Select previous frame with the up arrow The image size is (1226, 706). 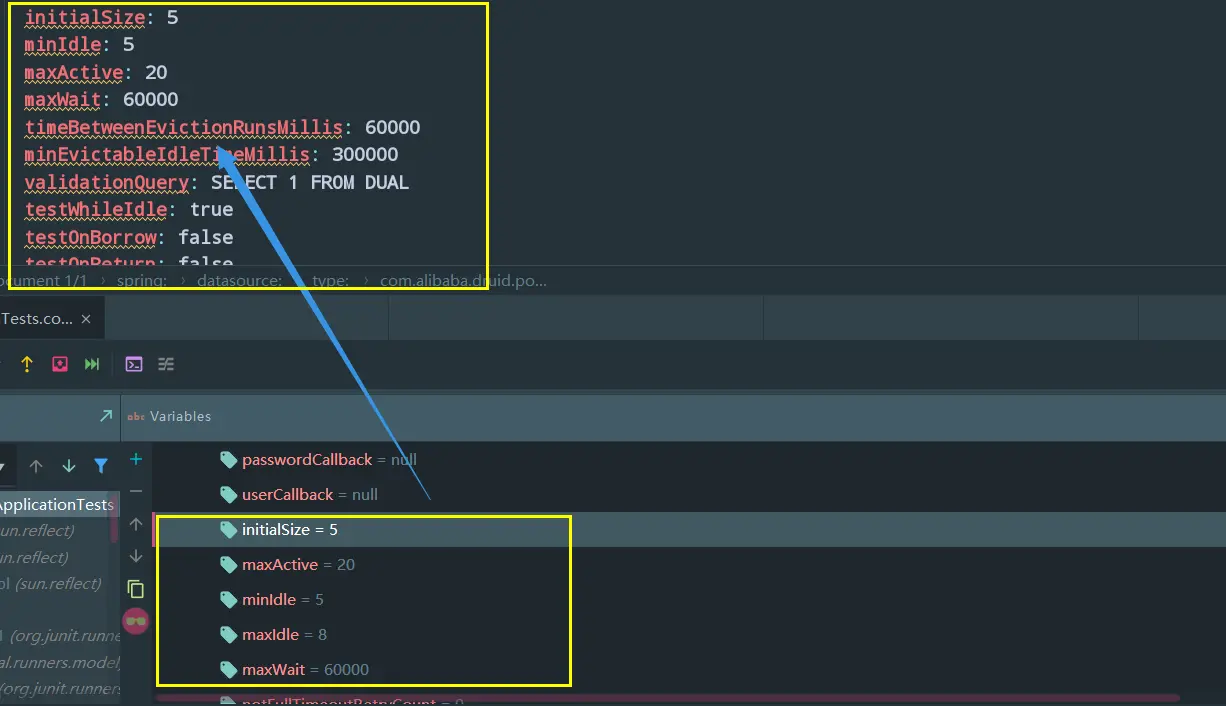pyautogui.click(x=36, y=466)
